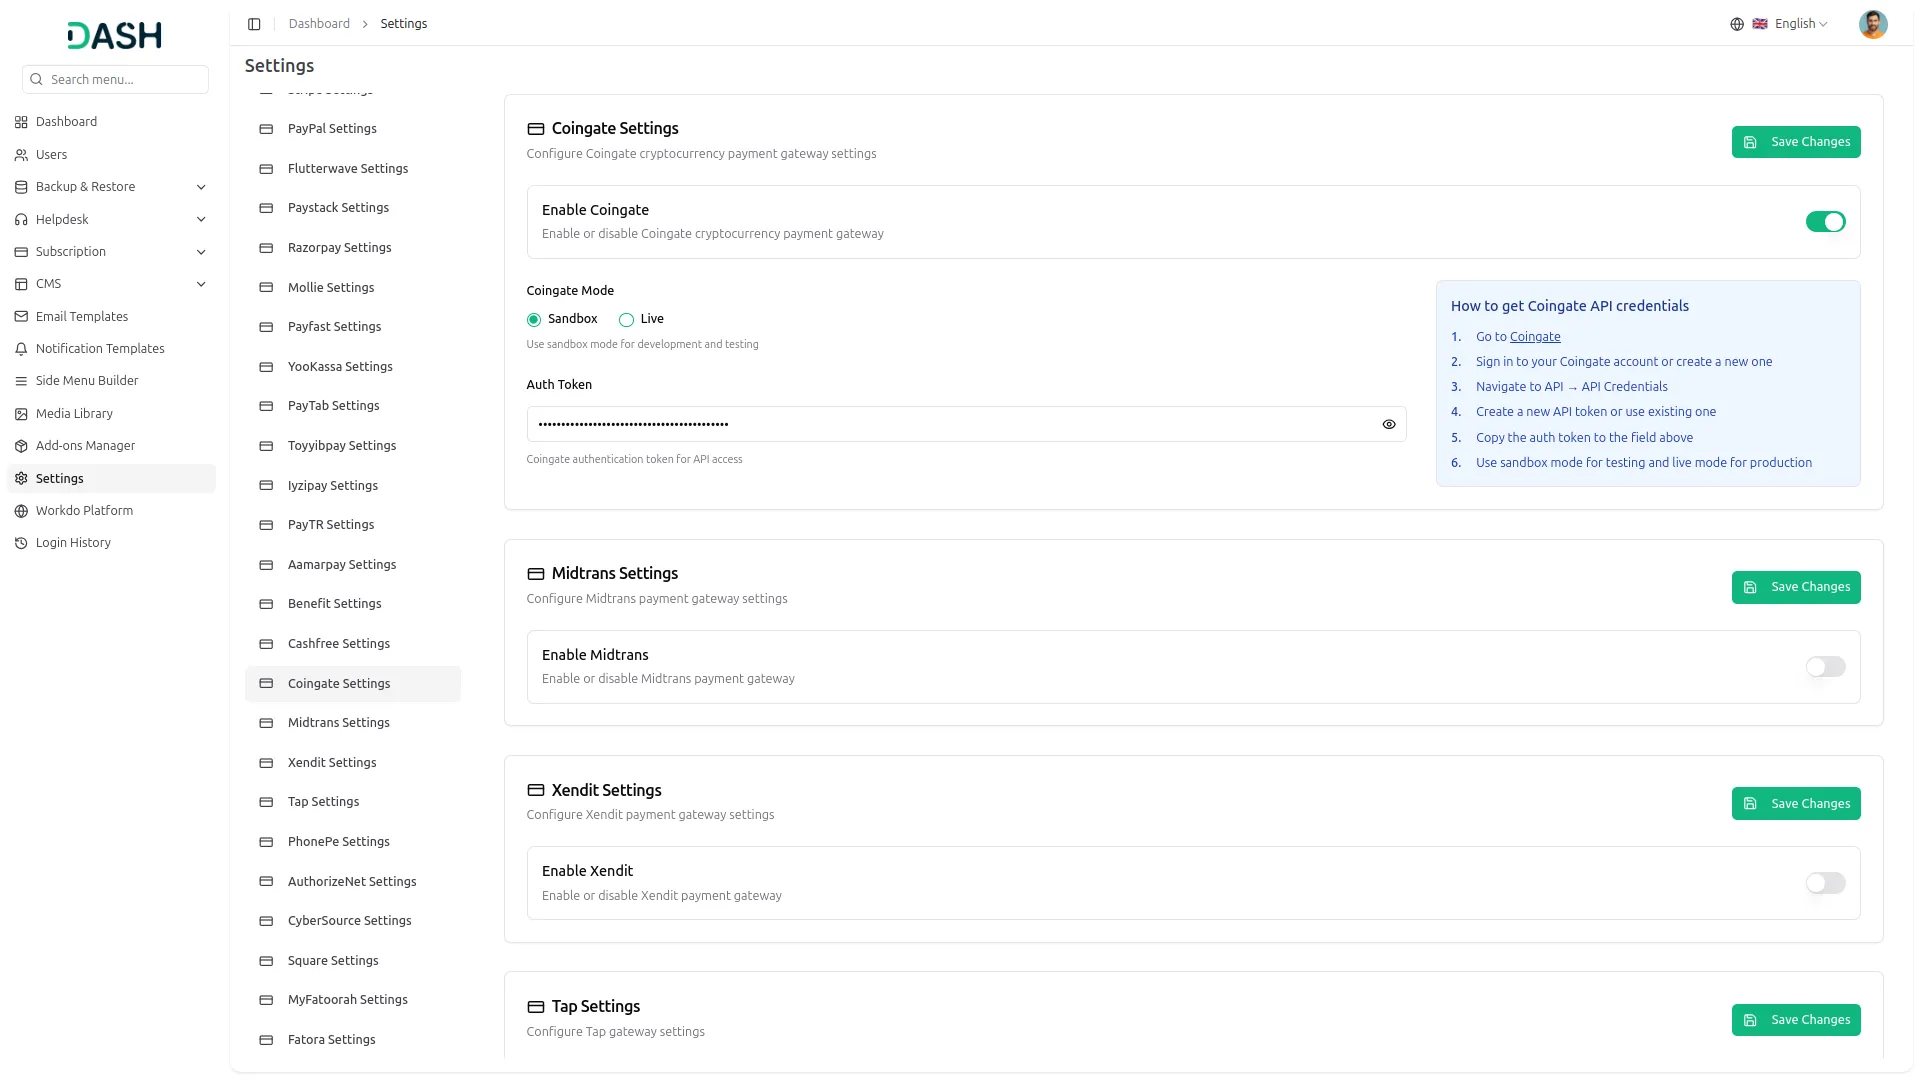1920x1080 pixels.
Task: Click the Email Templates envelope icon
Action: [21, 317]
